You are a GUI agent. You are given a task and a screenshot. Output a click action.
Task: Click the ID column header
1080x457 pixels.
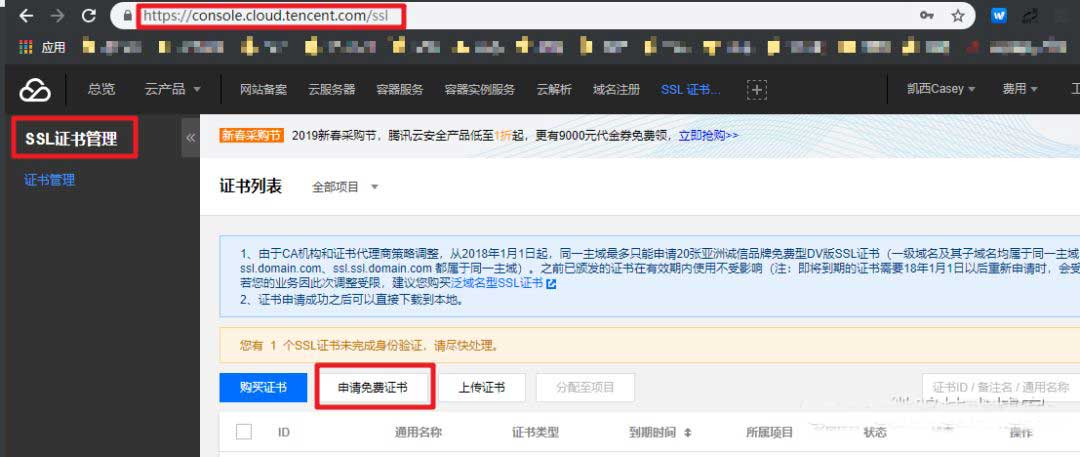click(284, 433)
